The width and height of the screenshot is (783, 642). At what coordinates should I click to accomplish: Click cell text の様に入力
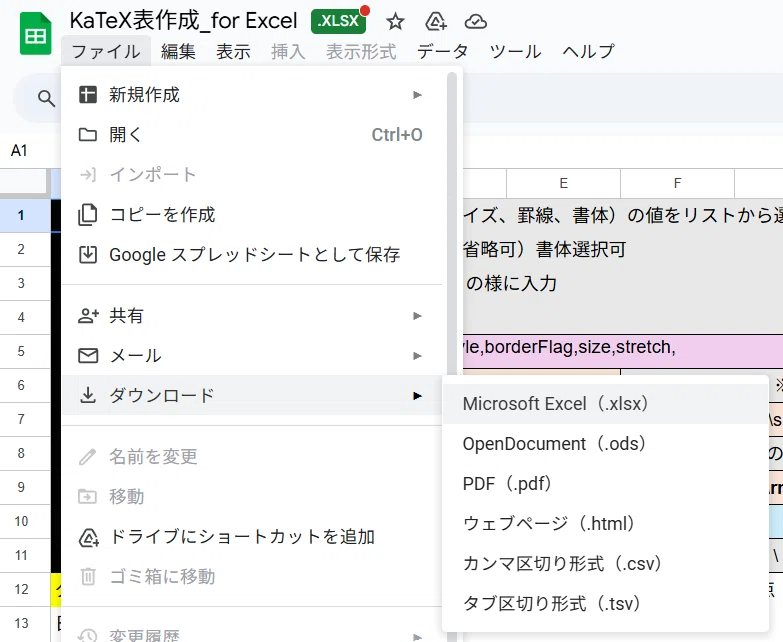pyautogui.click(x=511, y=283)
